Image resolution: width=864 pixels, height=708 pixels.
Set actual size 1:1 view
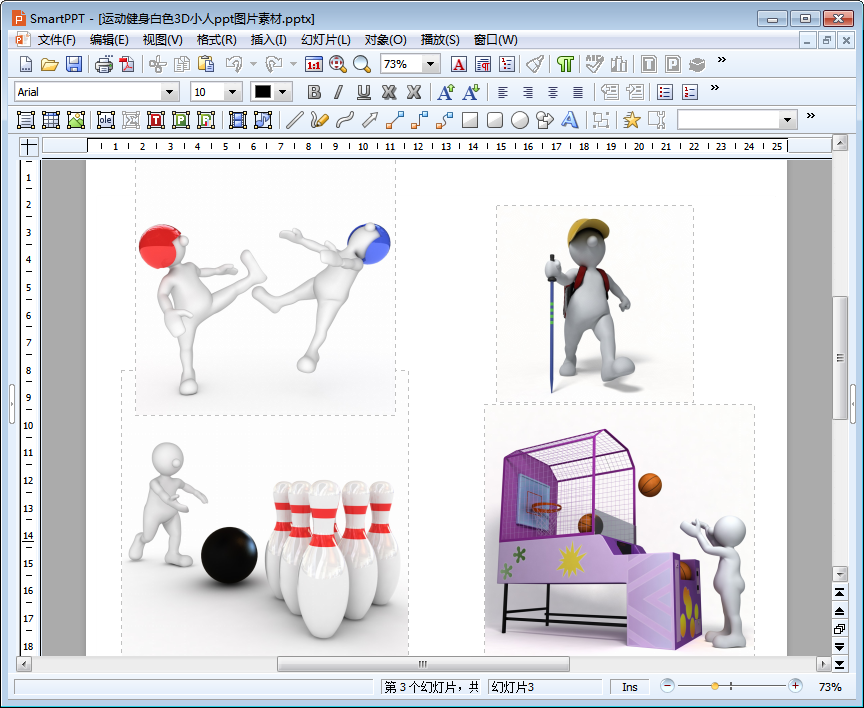[x=314, y=64]
